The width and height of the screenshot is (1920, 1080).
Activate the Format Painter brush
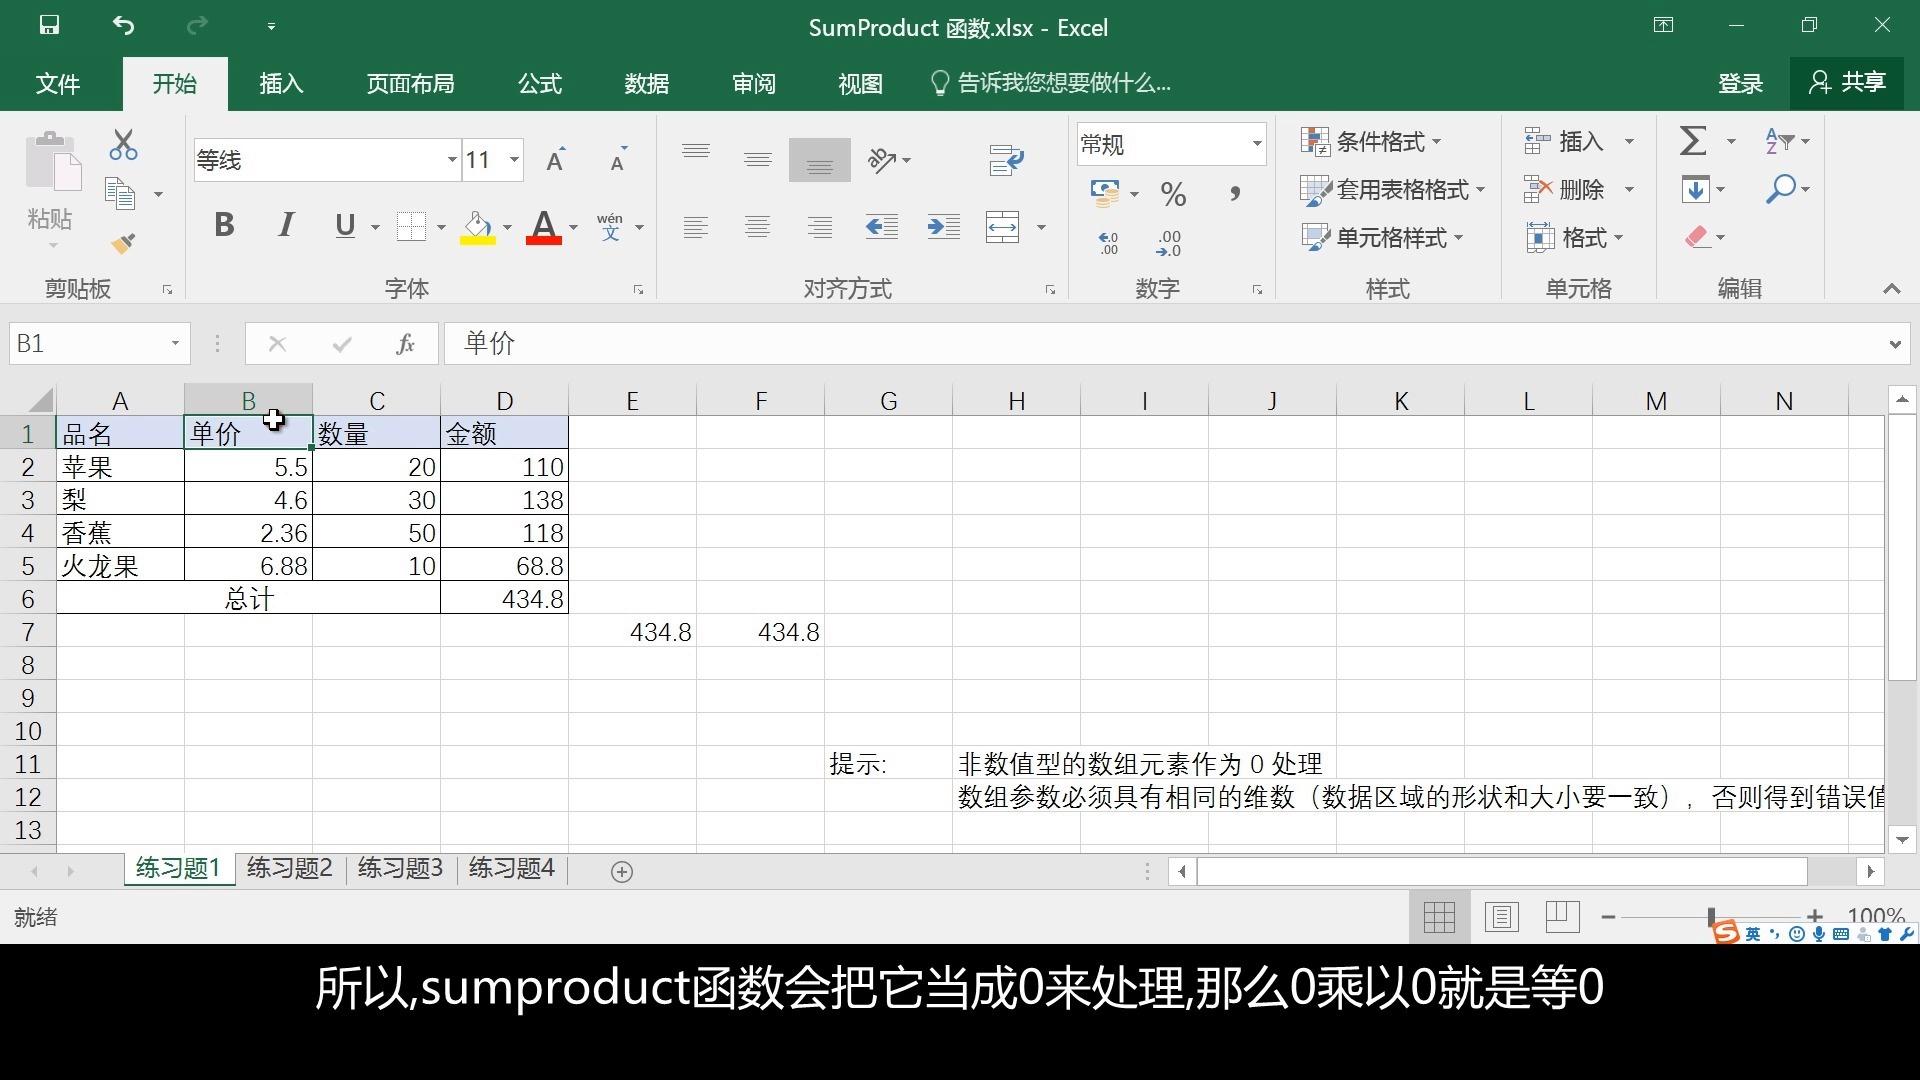pyautogui.click(x=124, y=243)
